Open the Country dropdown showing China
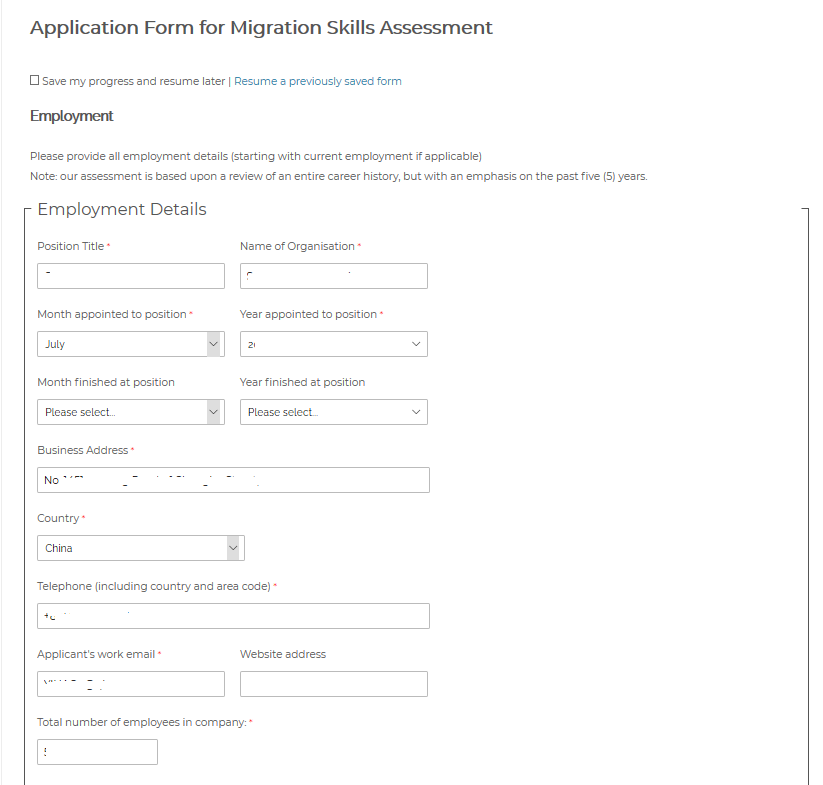The image size is (823, 785). [x=141, y=548]
